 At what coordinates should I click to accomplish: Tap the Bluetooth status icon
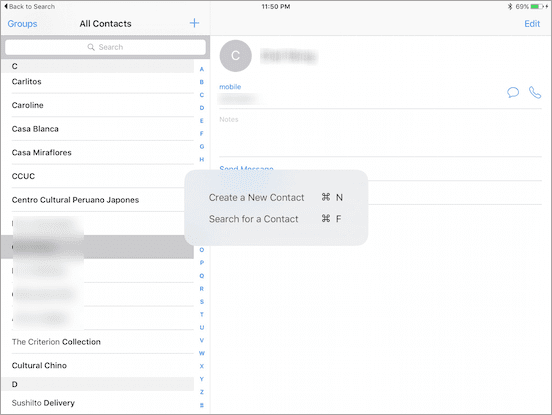[x=509, y=6]
